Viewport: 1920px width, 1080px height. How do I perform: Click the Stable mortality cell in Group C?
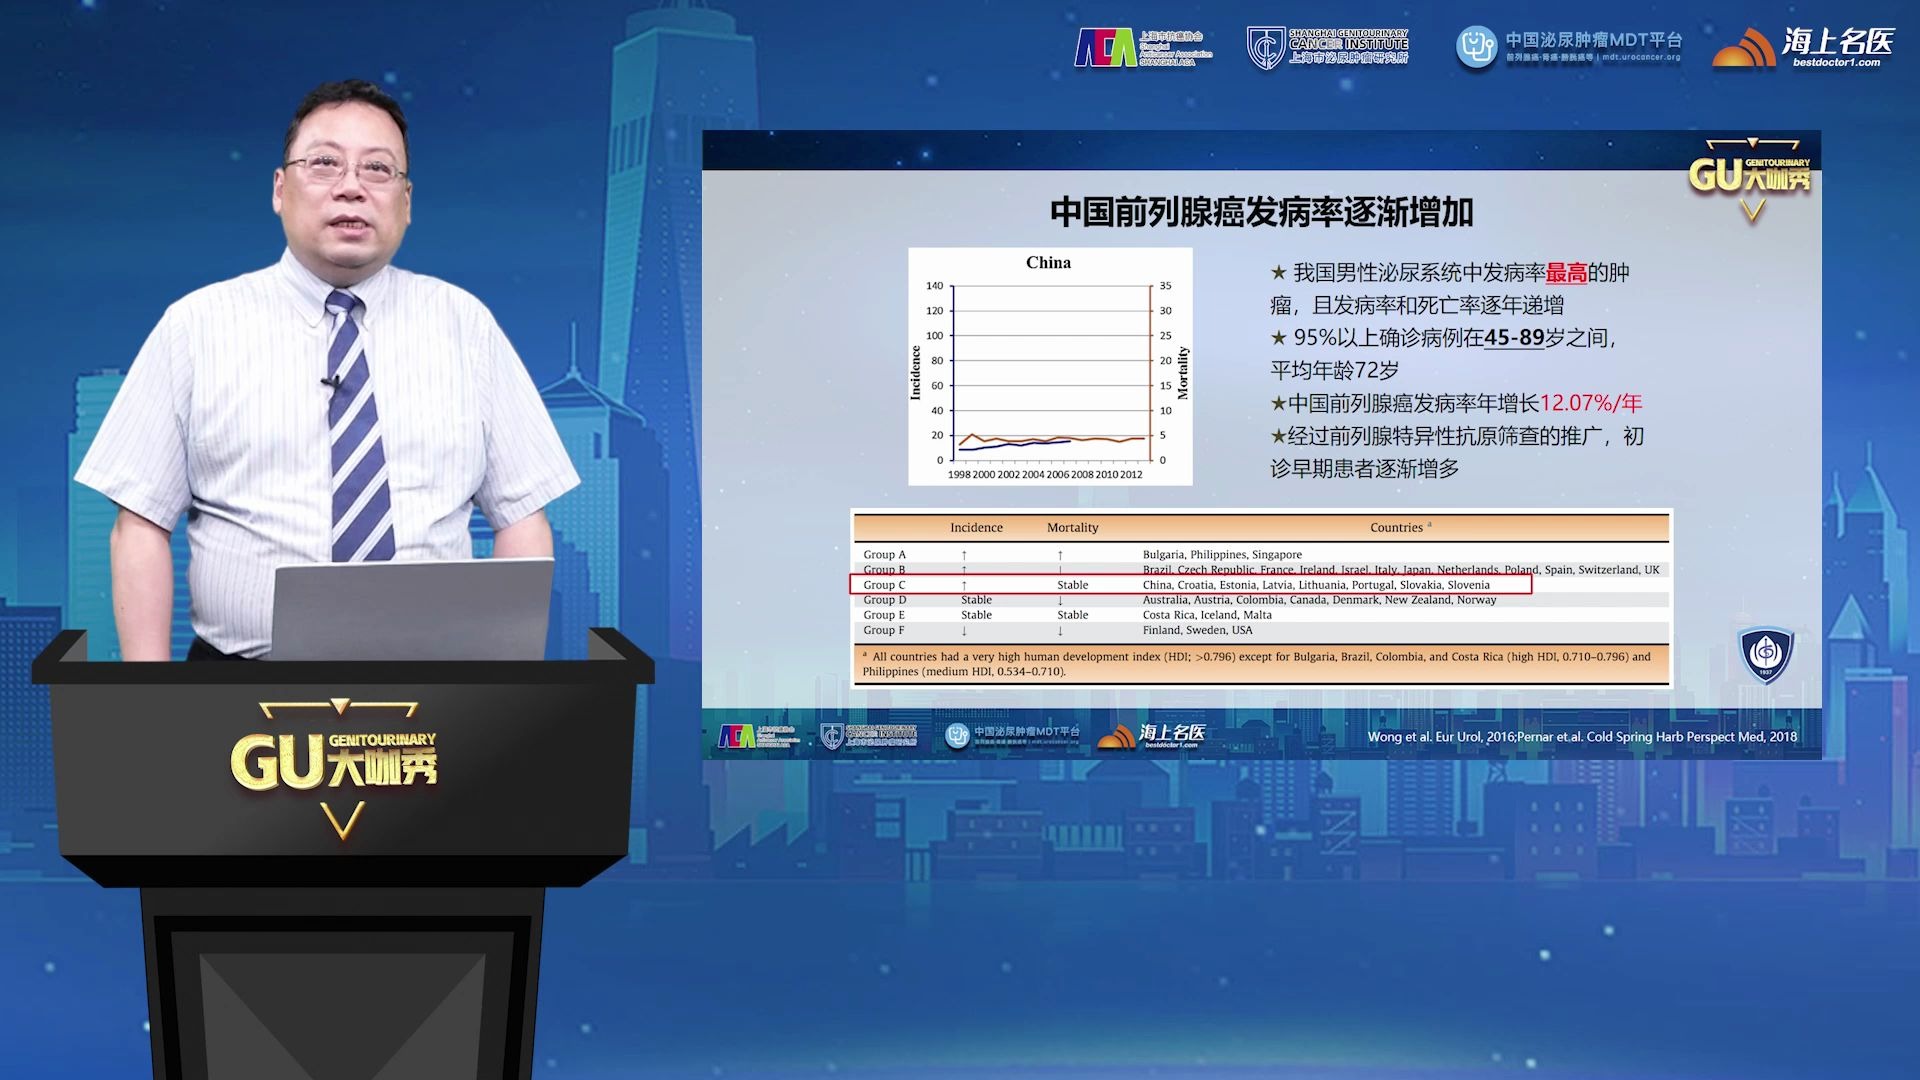pos(1072,585)
